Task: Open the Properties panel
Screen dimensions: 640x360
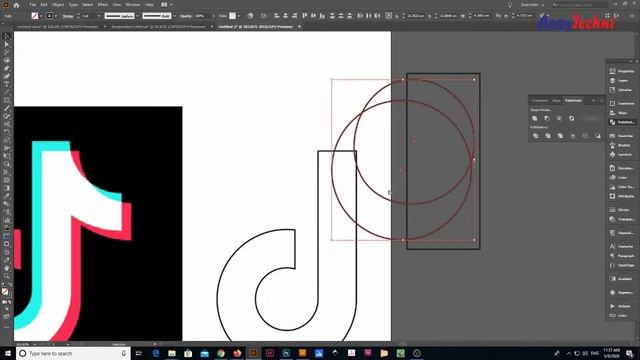Action: tap(622, 71)
